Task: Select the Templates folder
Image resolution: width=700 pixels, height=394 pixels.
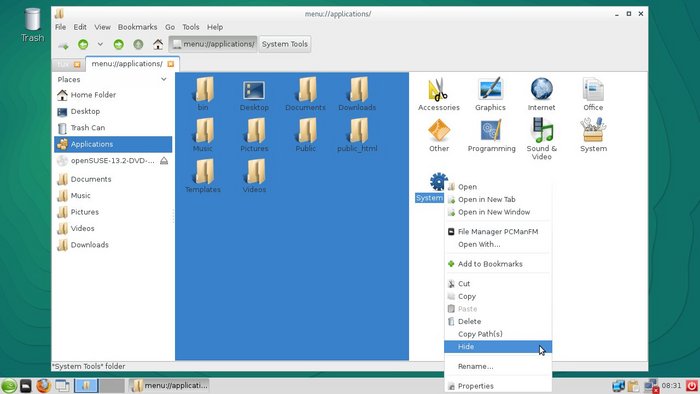Action: [203, 176]
